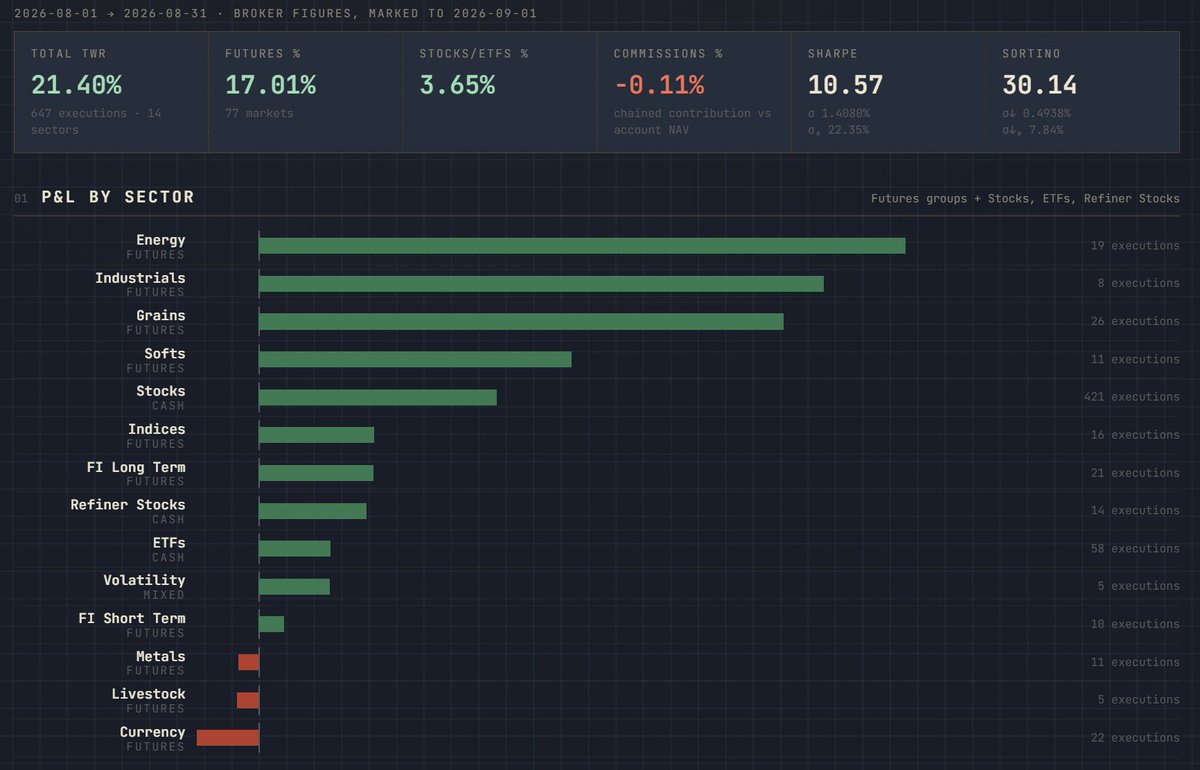Click the Stocks/ETFs % value 3.65%

457,85
